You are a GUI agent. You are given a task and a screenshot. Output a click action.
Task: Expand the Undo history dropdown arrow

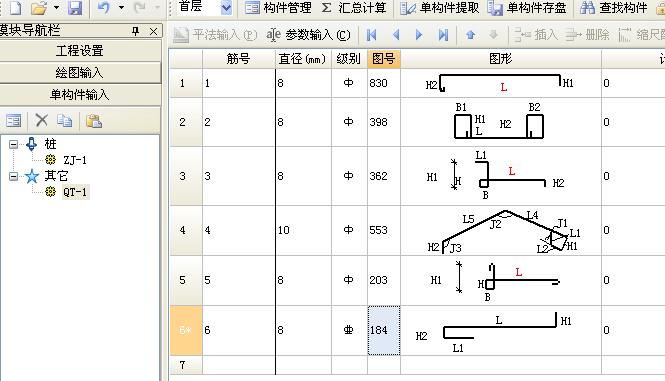tap(121, 7)
